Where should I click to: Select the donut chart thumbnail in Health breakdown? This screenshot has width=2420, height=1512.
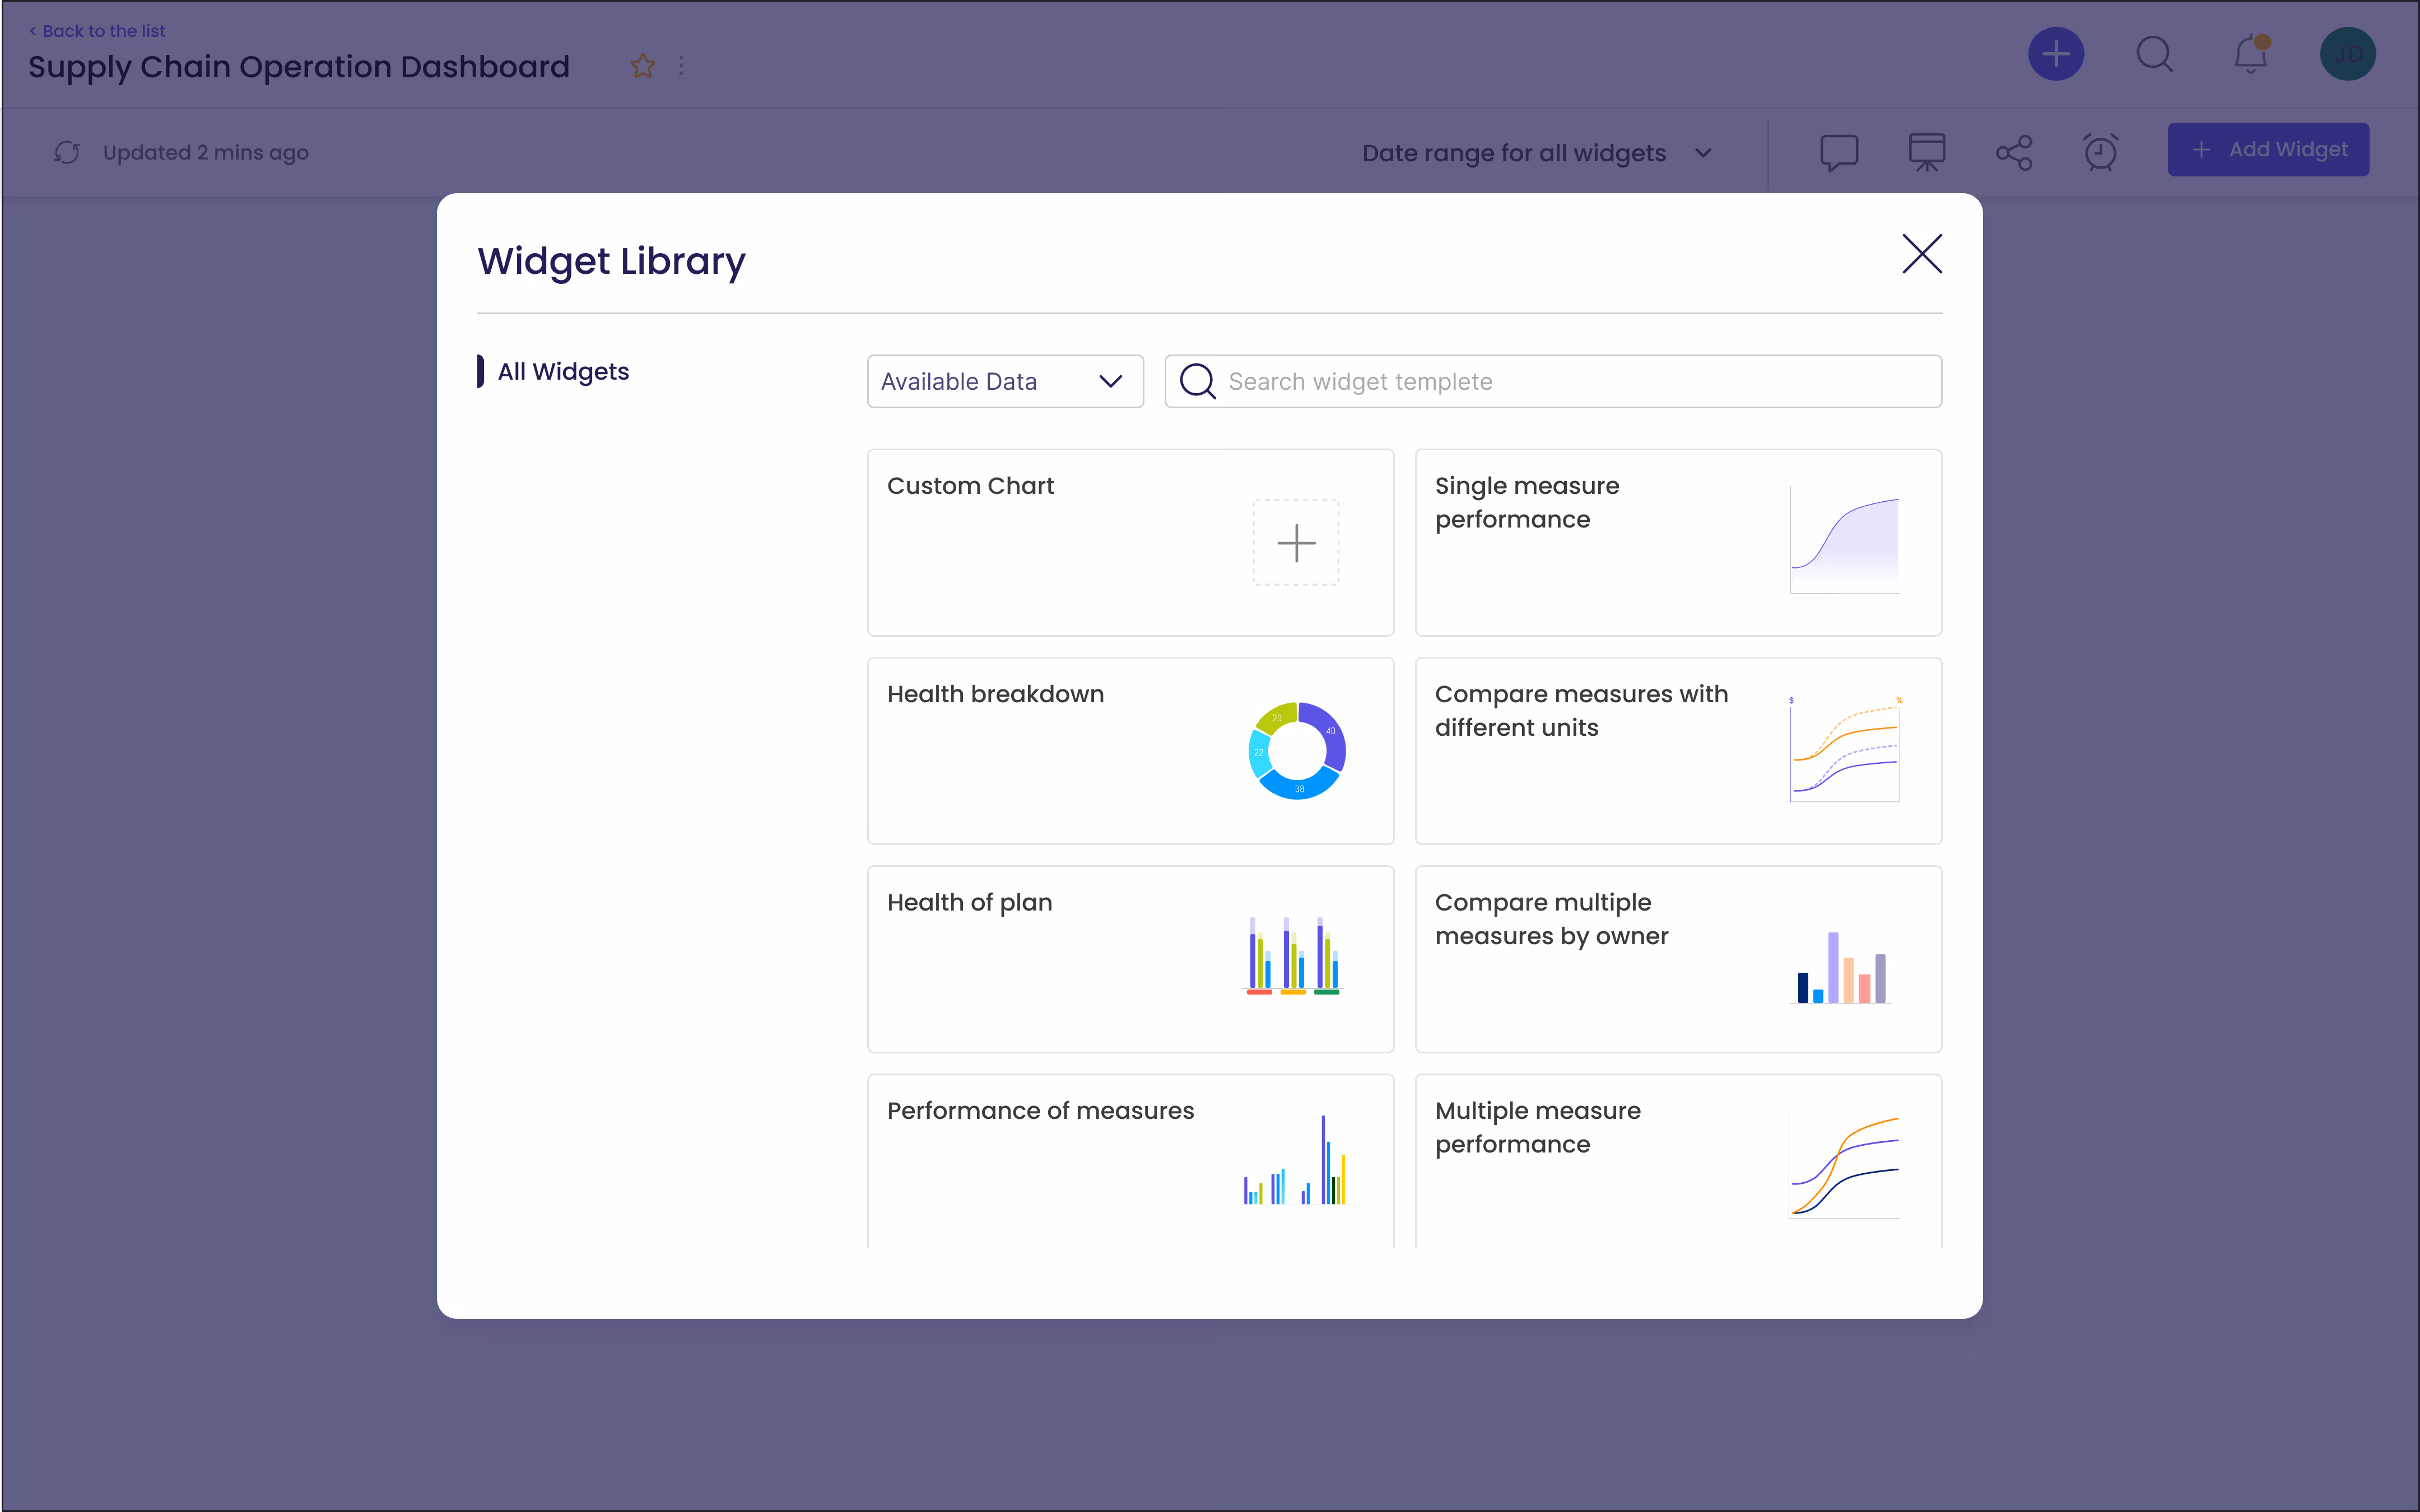point(1295,750)
